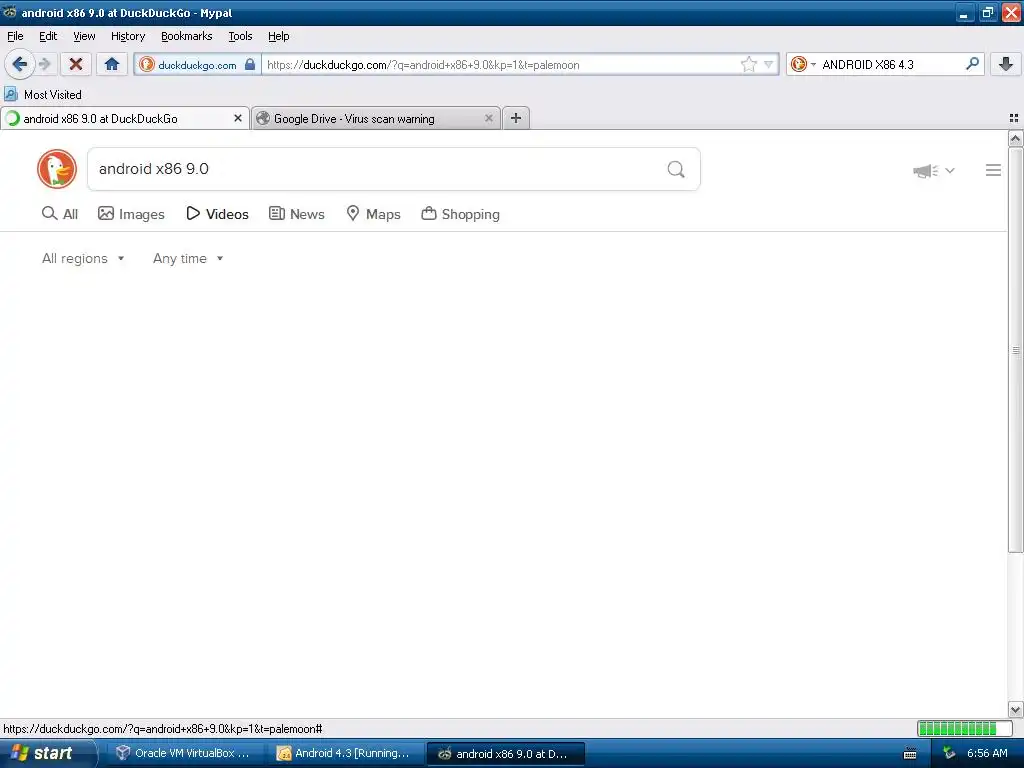Click the ANDROID X86 4.3 search field
This screenshot has height=768, width=1024.
pyautogui.click(x=891, y=65)
